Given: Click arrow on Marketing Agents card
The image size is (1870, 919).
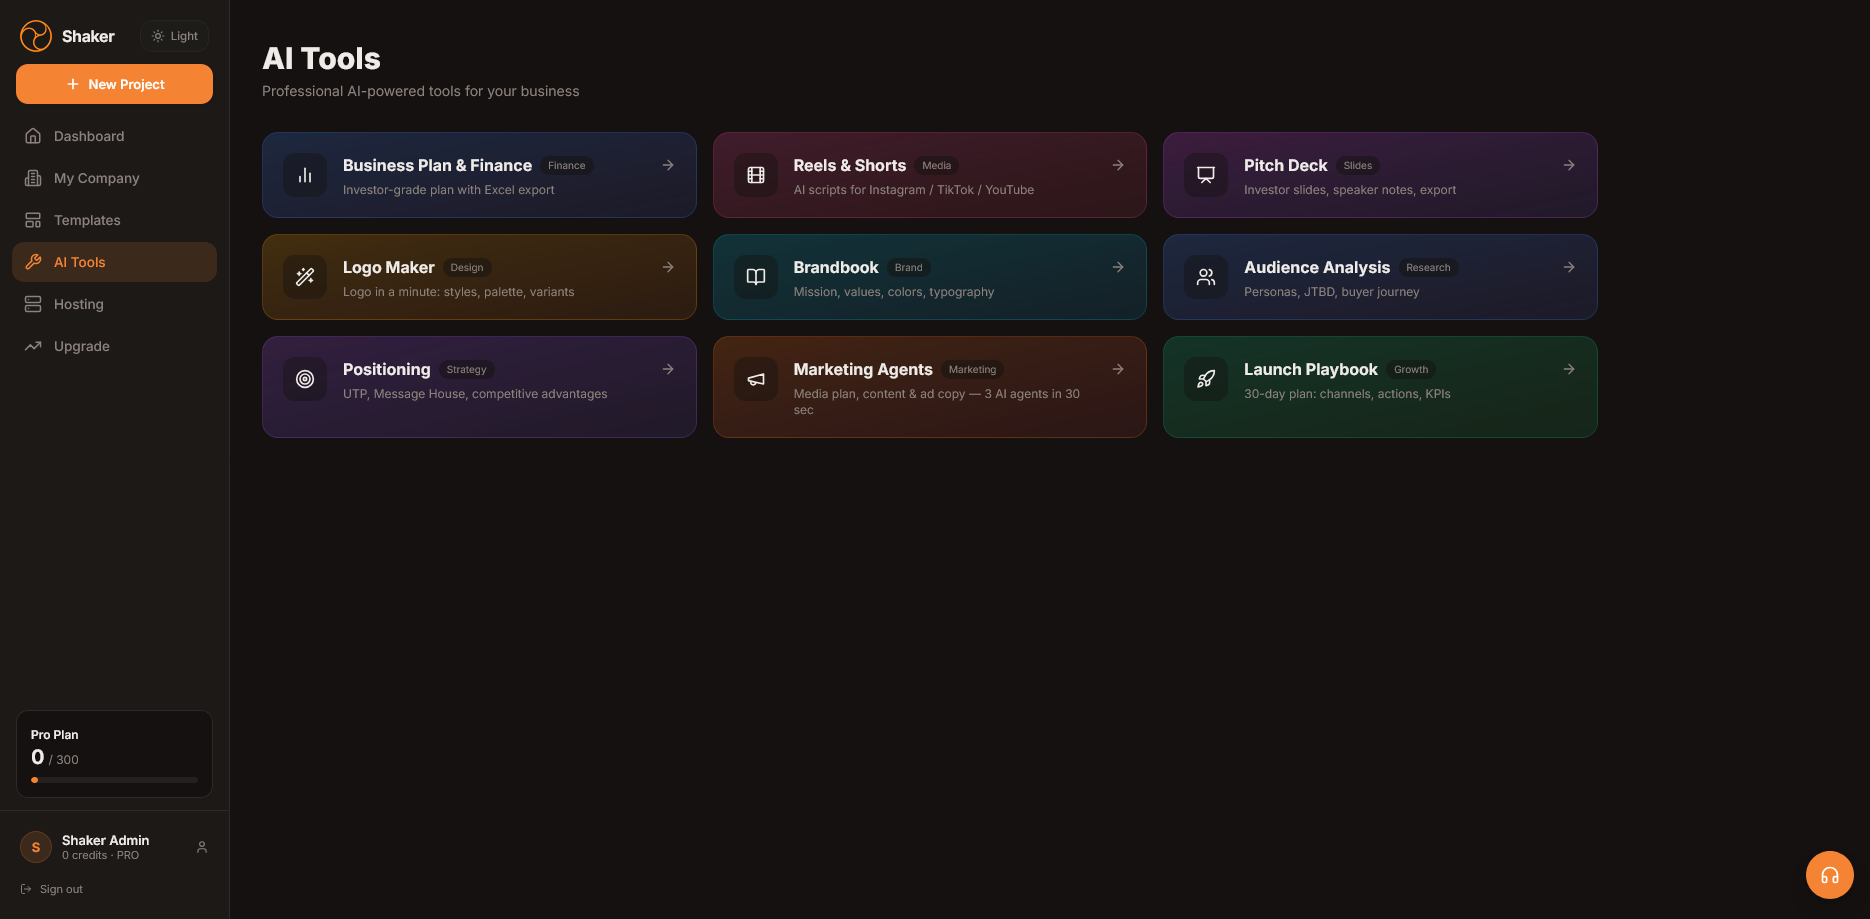Looking at the screenshot, I should [x=1118, y=369].
